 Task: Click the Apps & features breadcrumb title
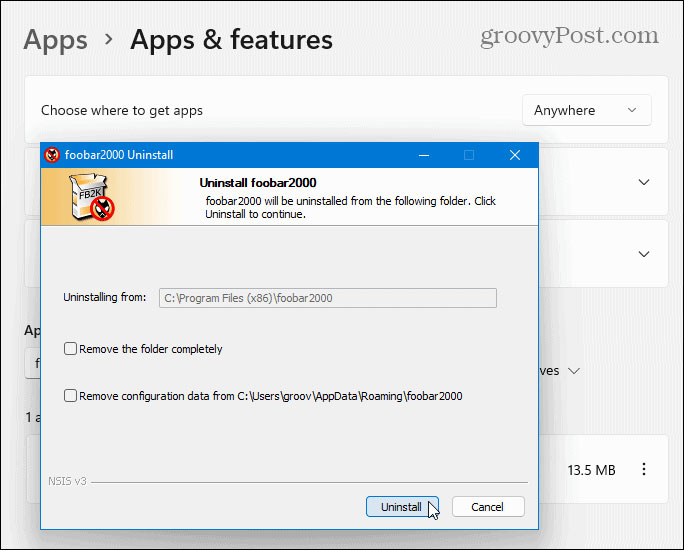(231, 40)
